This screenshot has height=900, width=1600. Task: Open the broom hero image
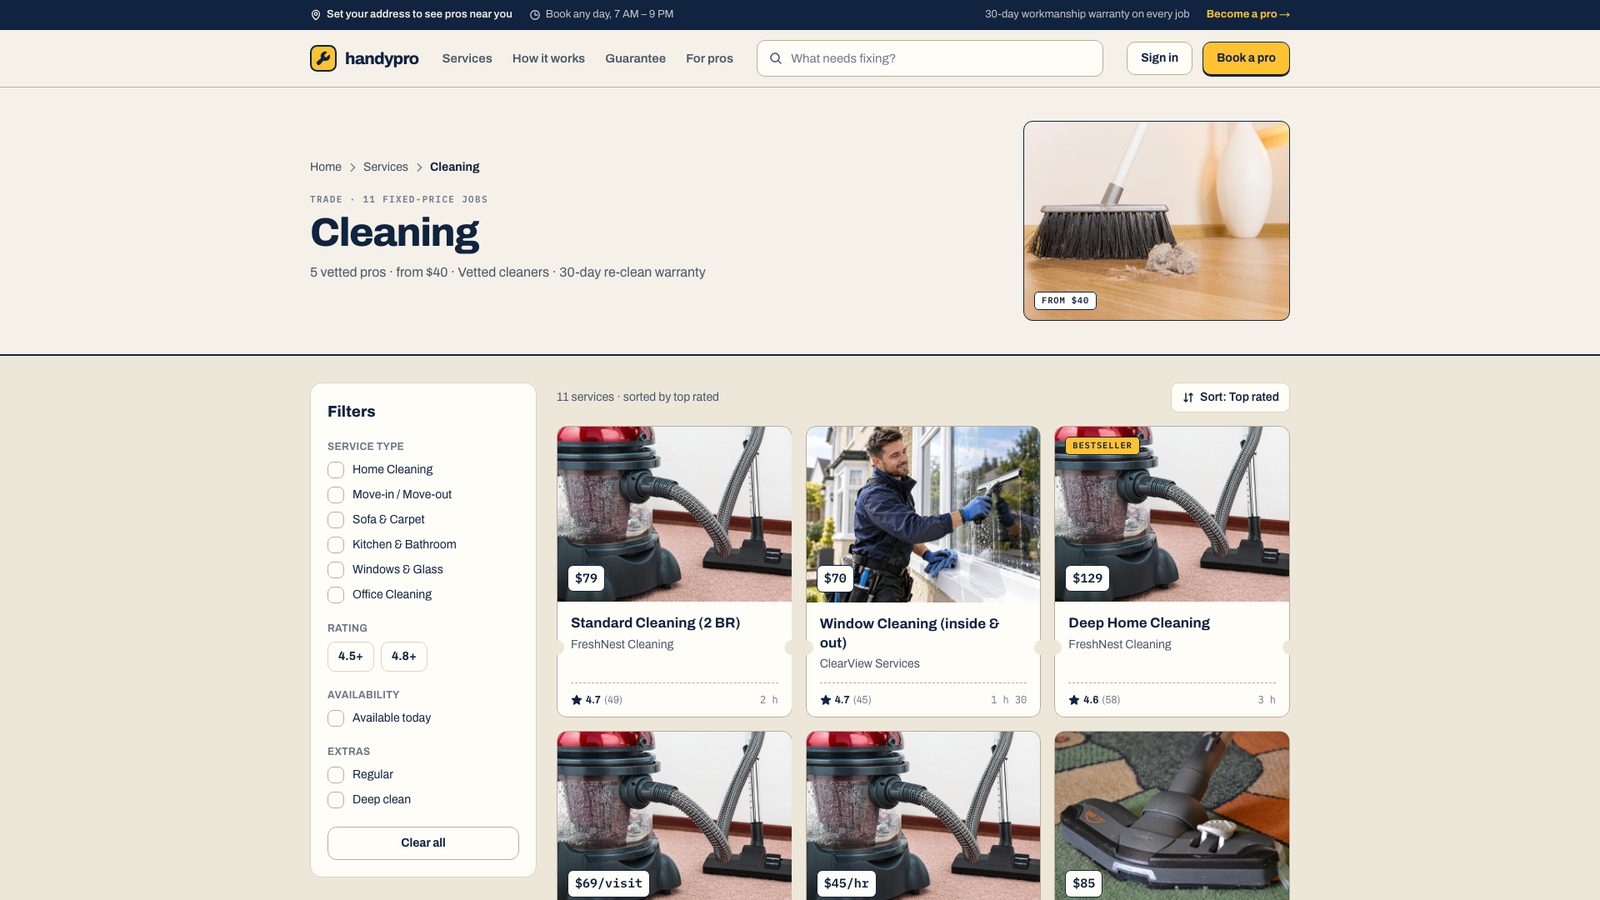click(x=1156, y=221)
